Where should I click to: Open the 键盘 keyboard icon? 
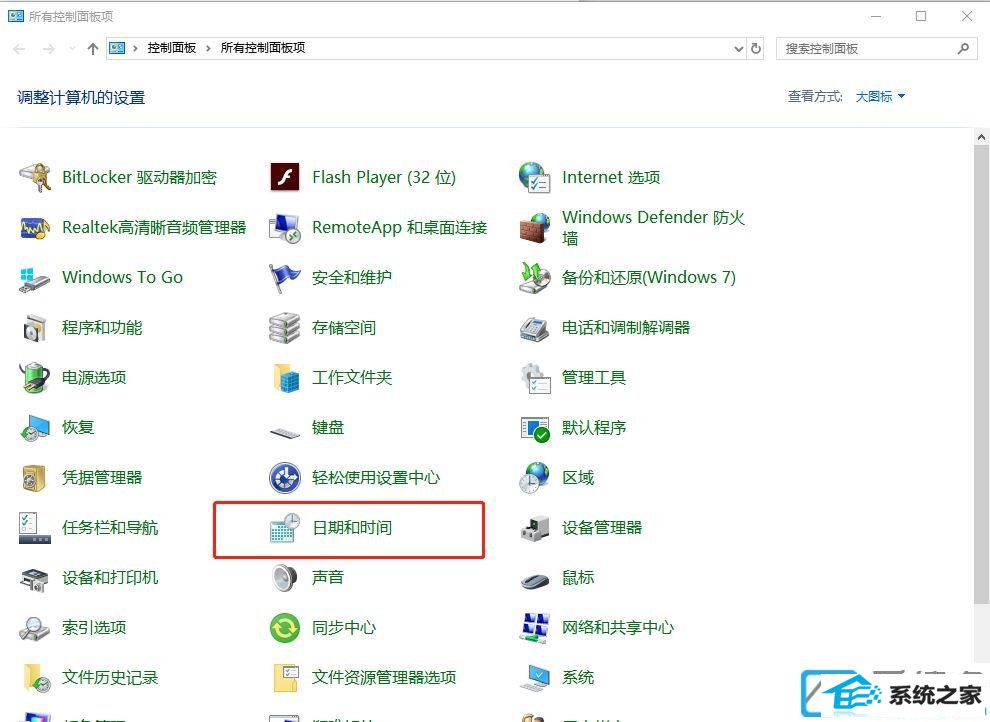tap(285, 433)
